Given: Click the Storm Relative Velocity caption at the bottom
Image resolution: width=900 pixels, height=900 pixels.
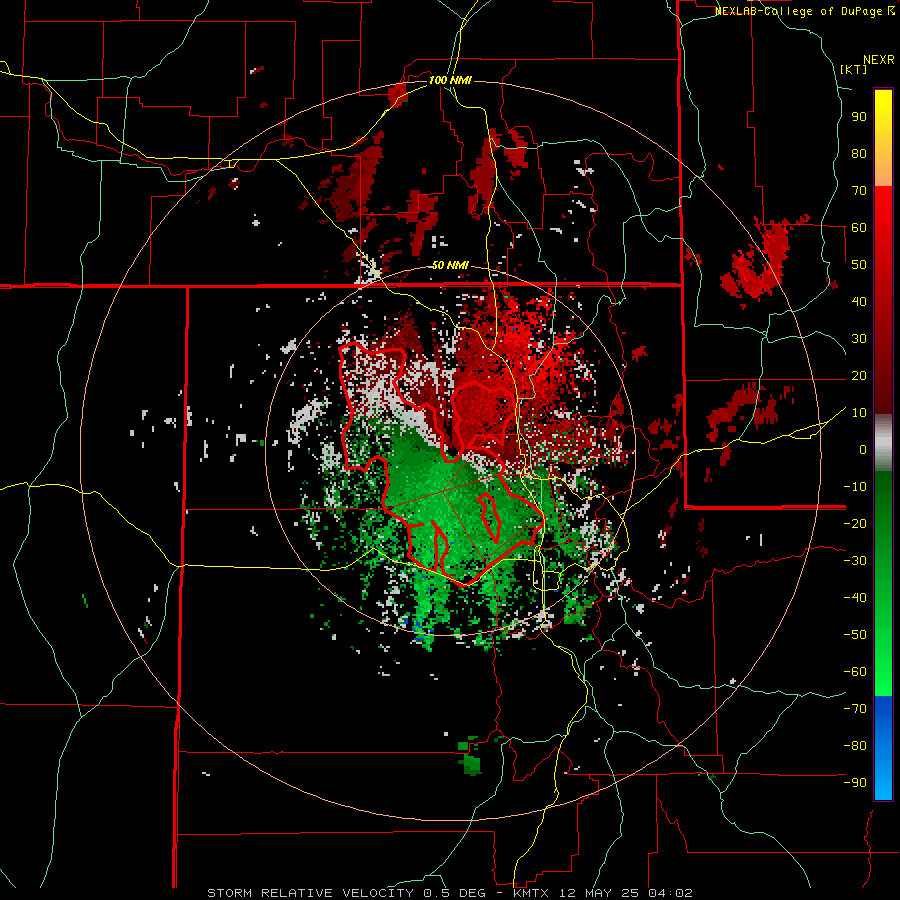Looking at the screenshot, I should (x=450, y=893).
